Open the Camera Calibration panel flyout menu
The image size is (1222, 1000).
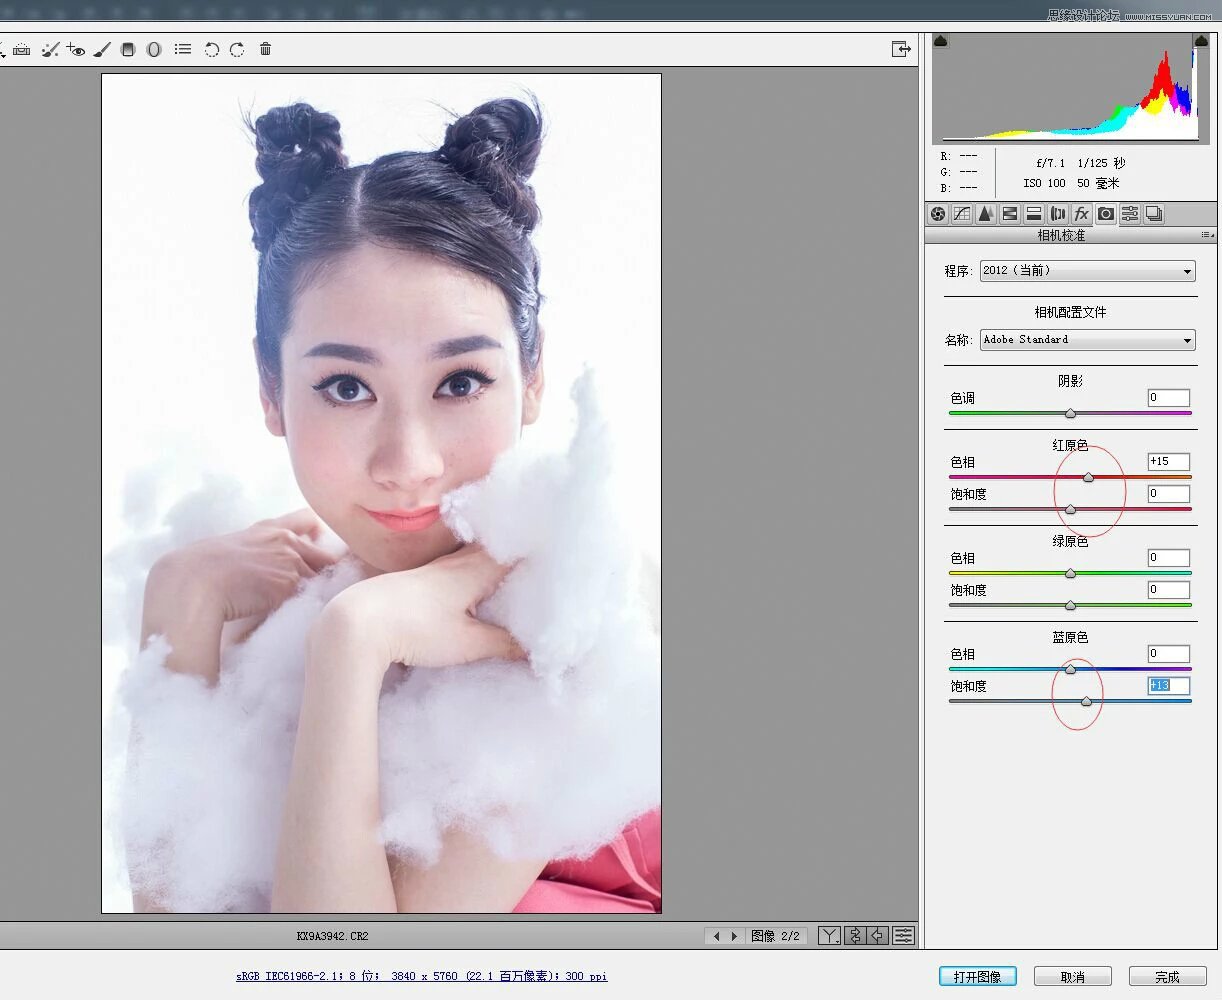click(x=1206, y=235)
